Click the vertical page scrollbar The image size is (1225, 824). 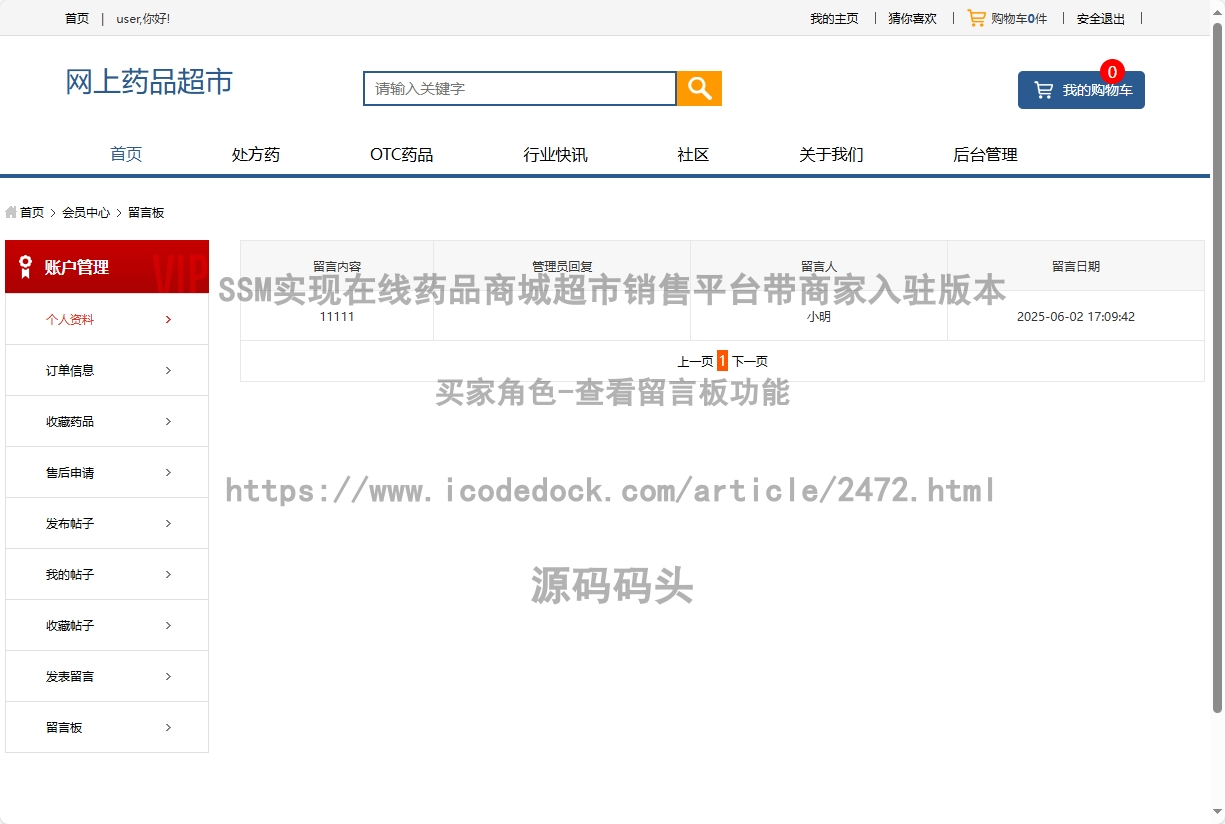click(1217, 370)
